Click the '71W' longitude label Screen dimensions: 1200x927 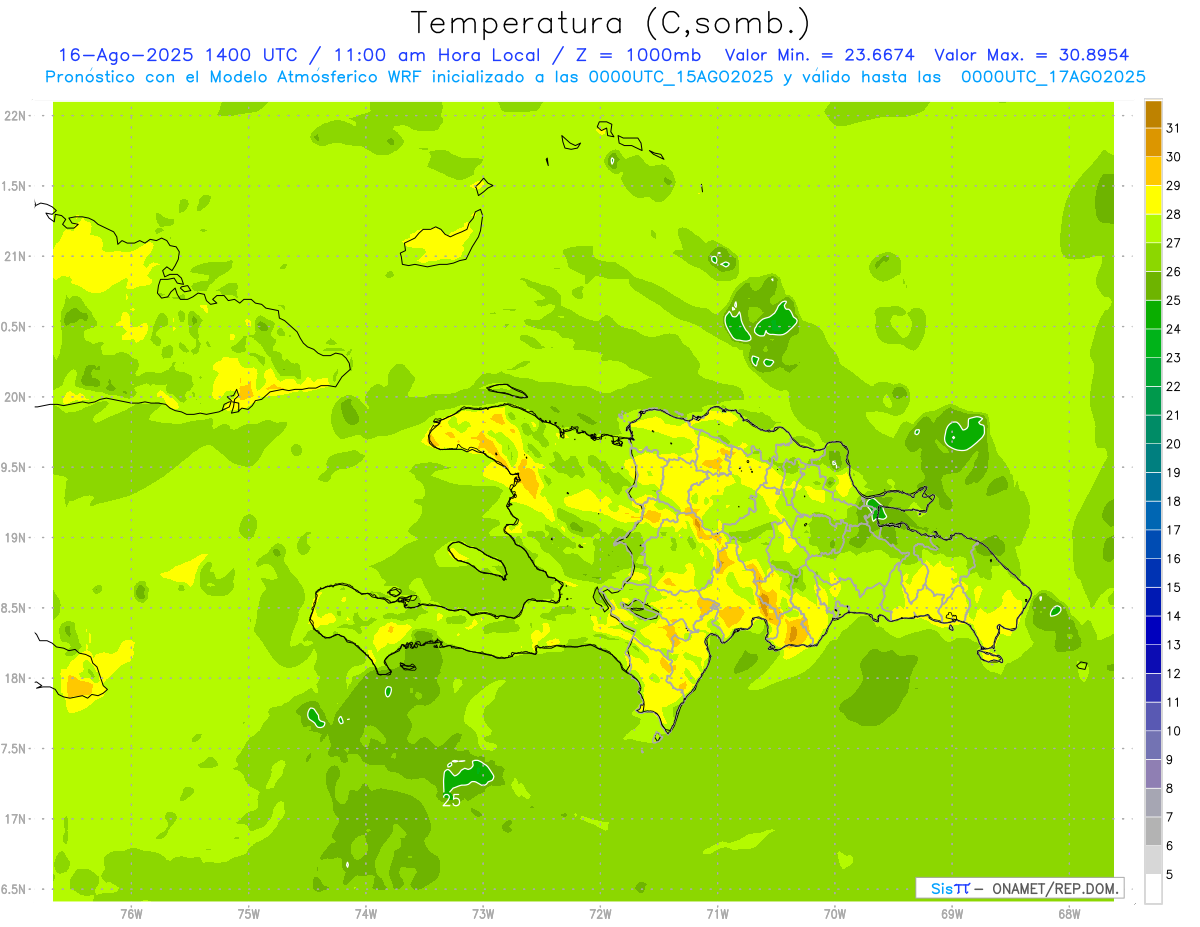pos(717,914)
